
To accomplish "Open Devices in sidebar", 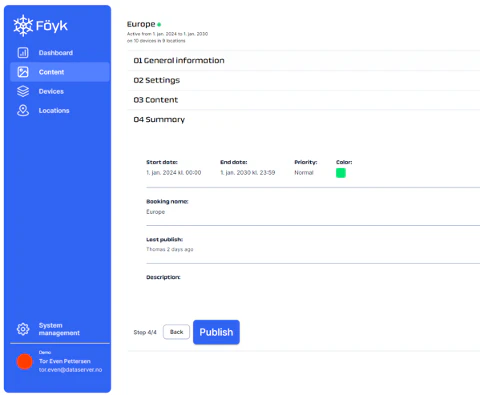I will click(x=51, y=91).
